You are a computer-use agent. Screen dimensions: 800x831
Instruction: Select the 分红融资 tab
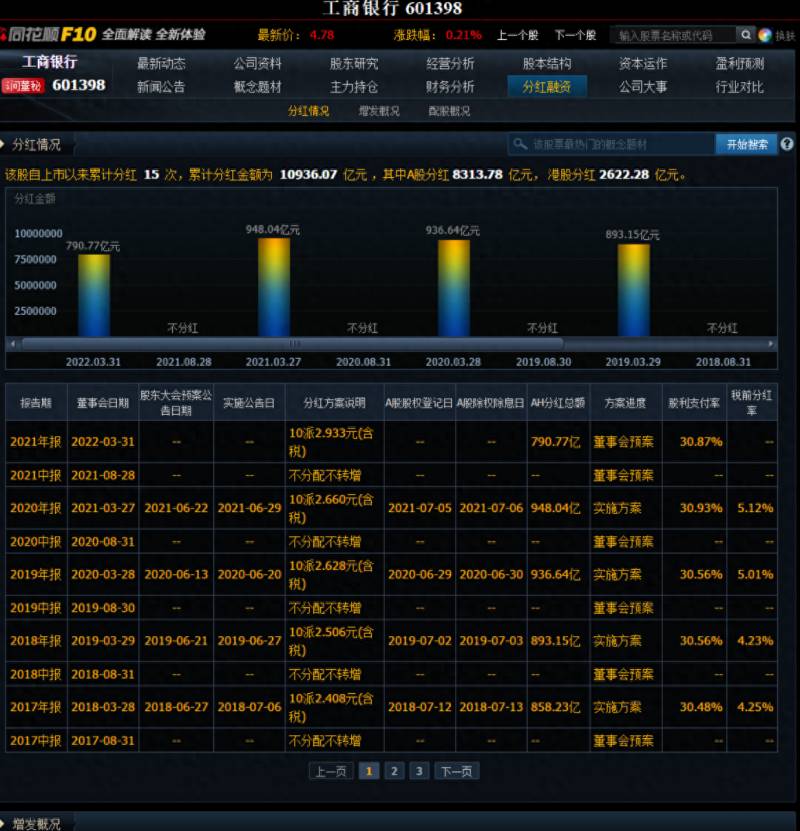(547, 86)
